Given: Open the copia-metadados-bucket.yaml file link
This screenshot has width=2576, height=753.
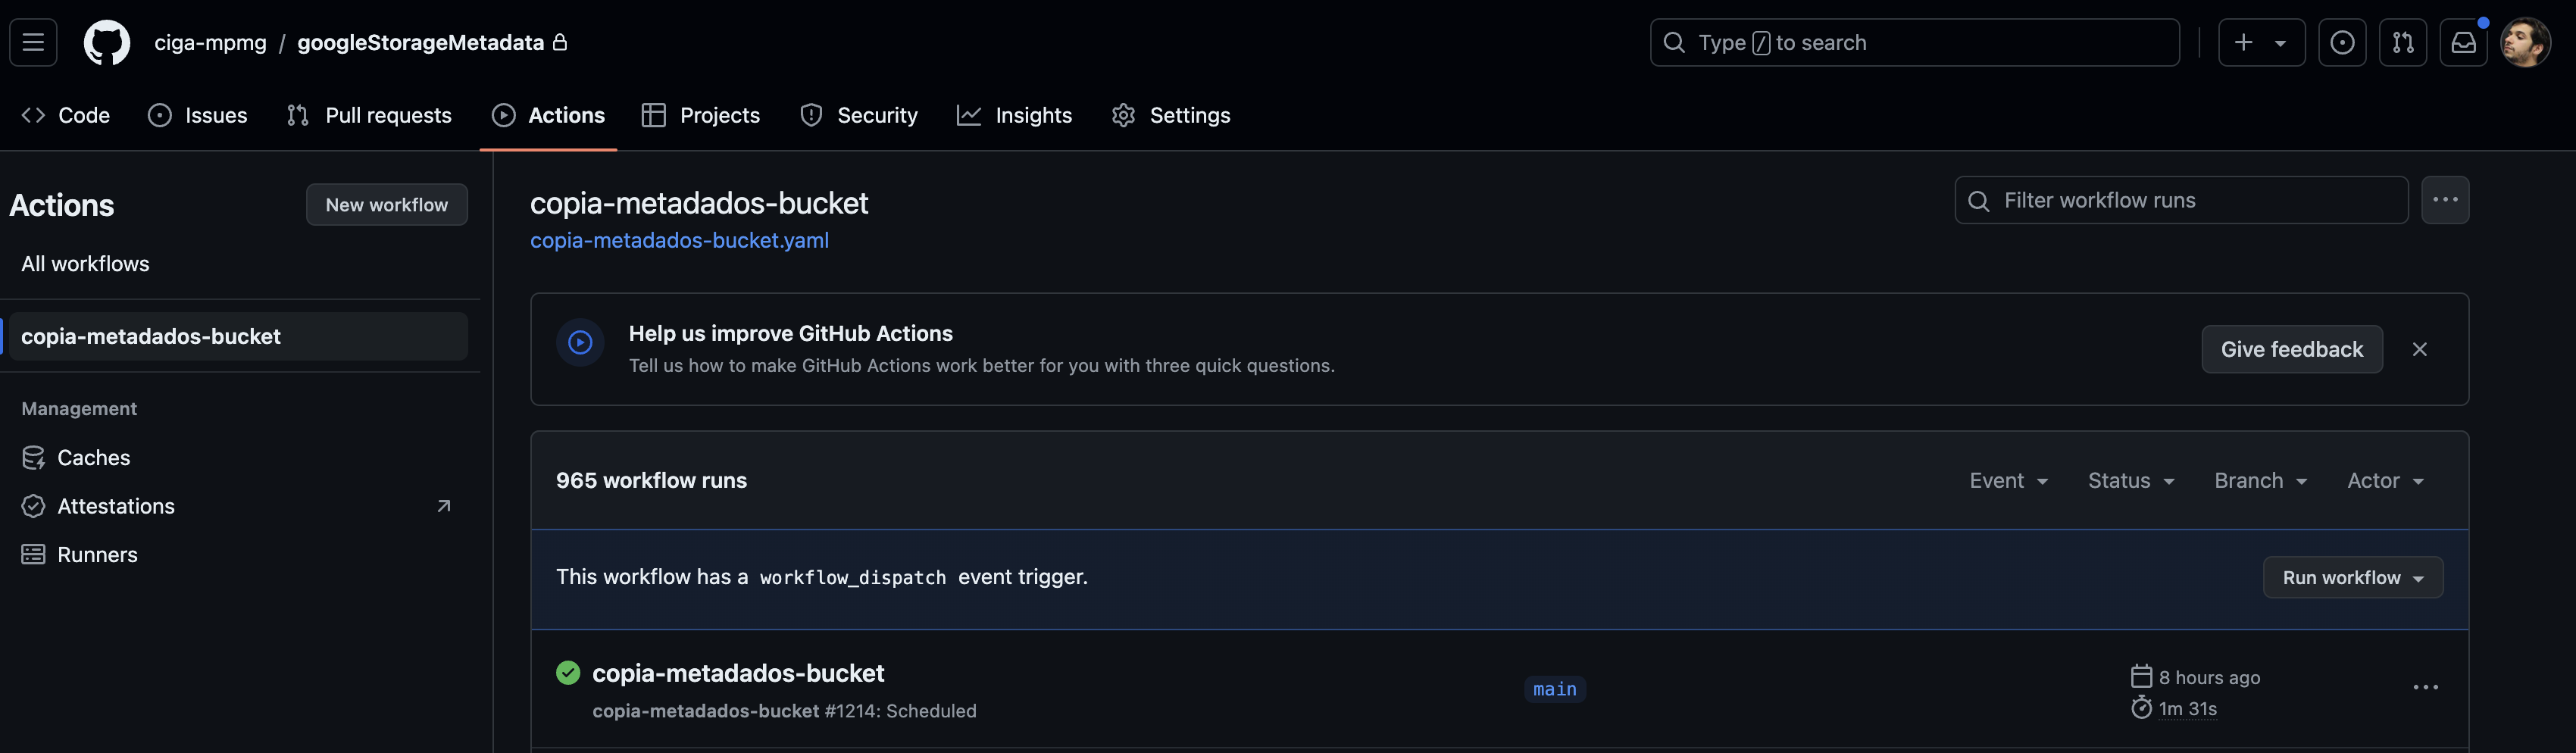Looking at the screenshot, I should tap(679, 240).
